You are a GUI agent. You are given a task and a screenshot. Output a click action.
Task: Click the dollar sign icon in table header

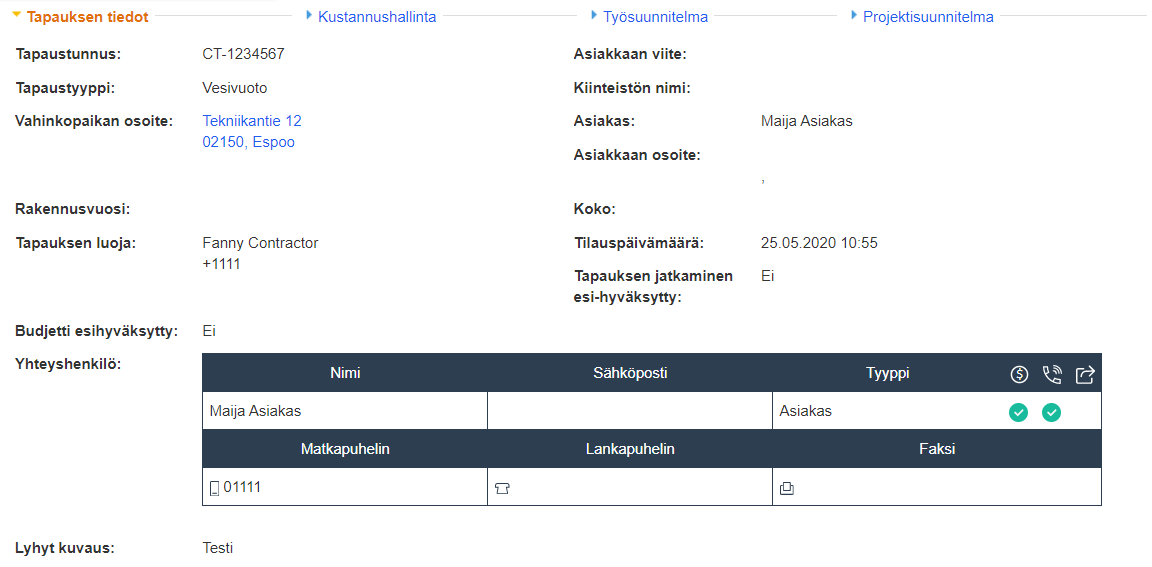[1019, 374]
